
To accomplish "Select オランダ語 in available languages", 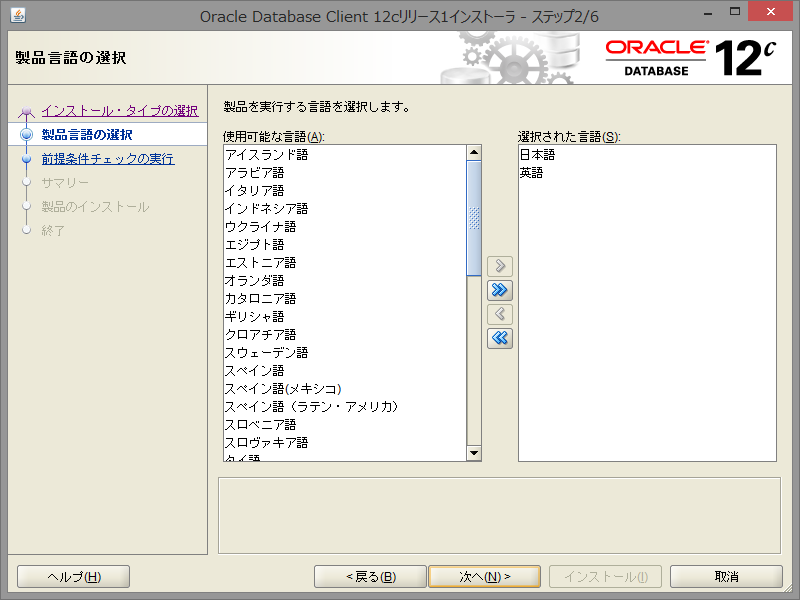I will (x=345, y=281).
